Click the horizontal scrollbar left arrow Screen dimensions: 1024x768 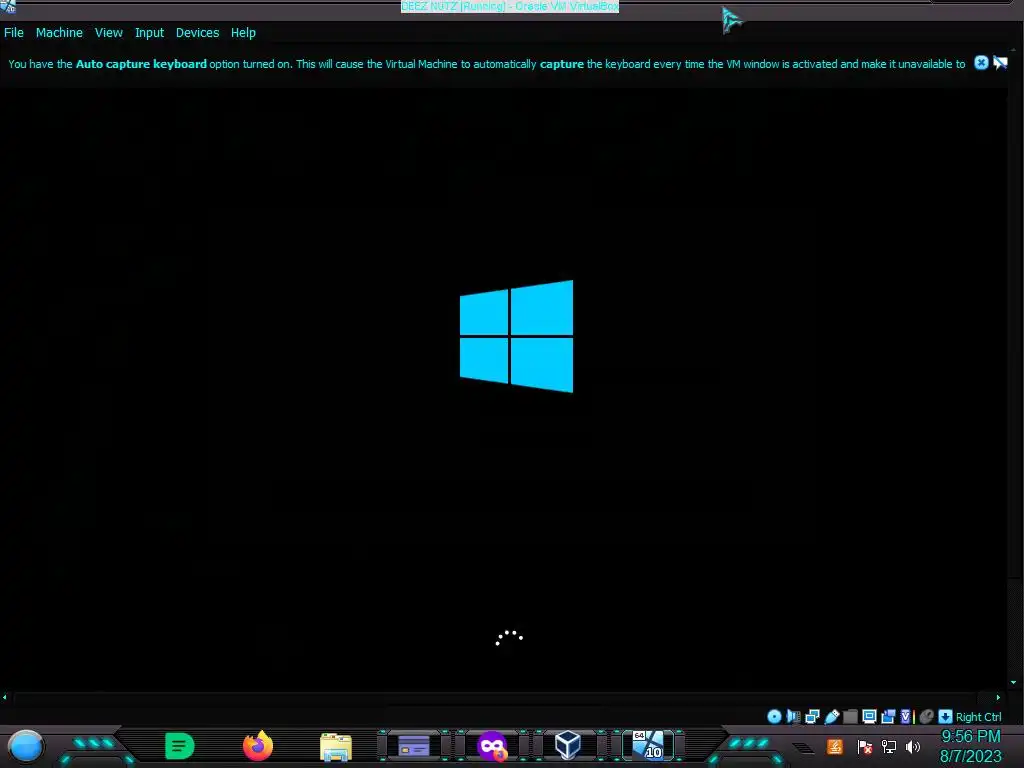5,697
